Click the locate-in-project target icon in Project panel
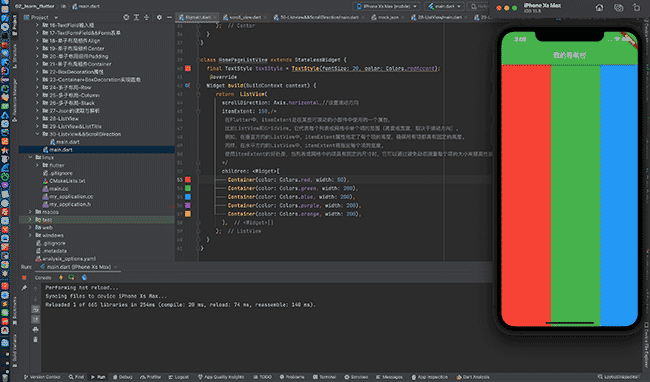 point(126,17)
